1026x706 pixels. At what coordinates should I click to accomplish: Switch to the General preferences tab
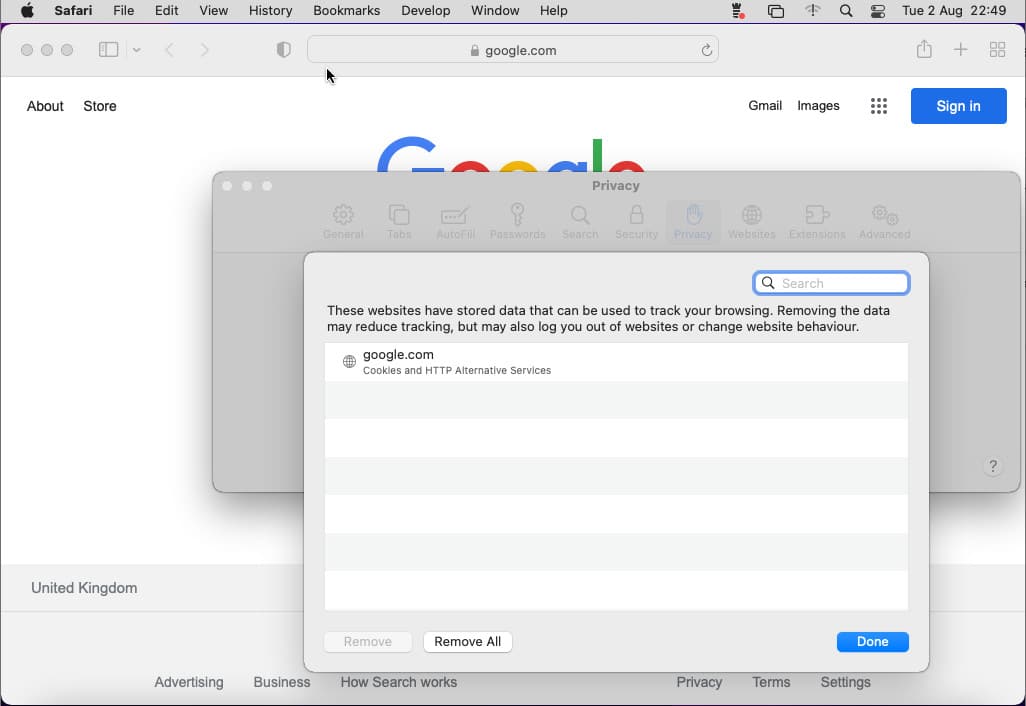[x=343, y=222]
